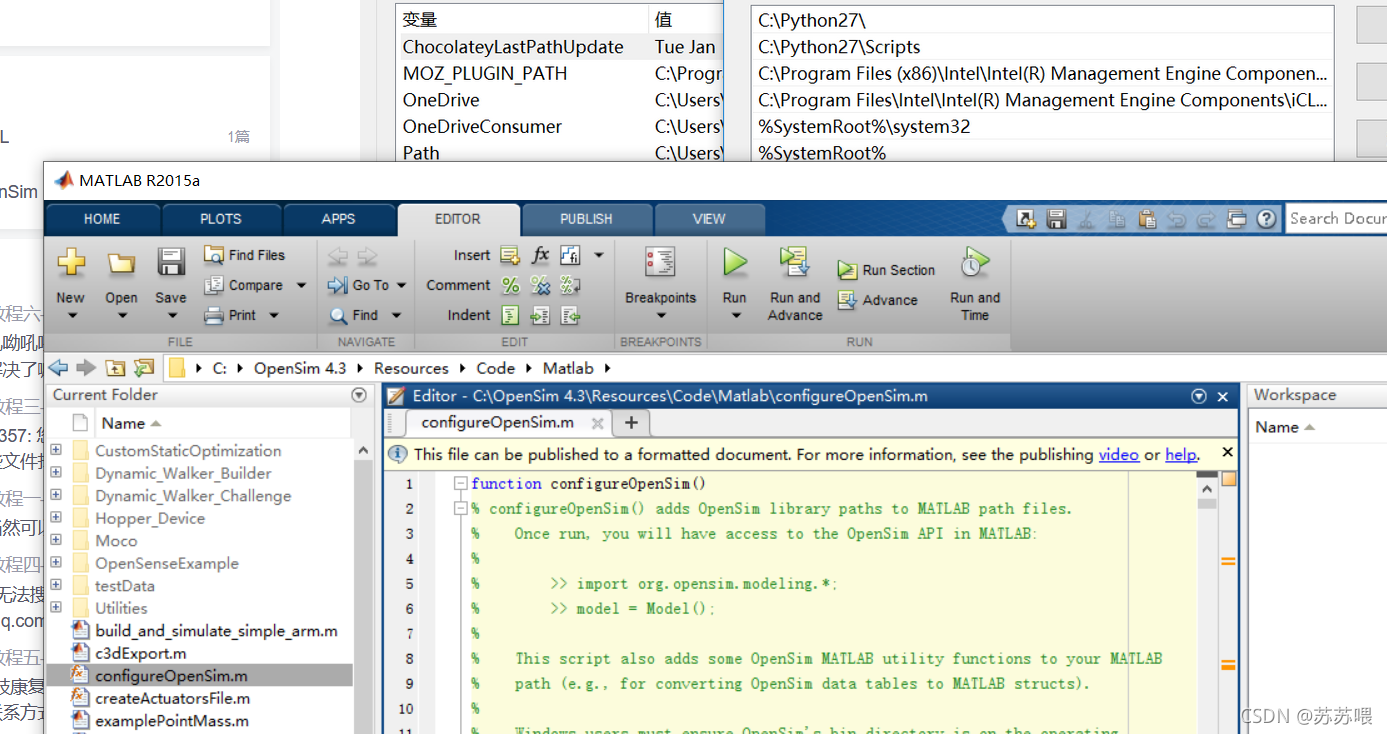Select c3dExport.m in Current Folder
1387x734 pixels.
click(x=141, y=653)
